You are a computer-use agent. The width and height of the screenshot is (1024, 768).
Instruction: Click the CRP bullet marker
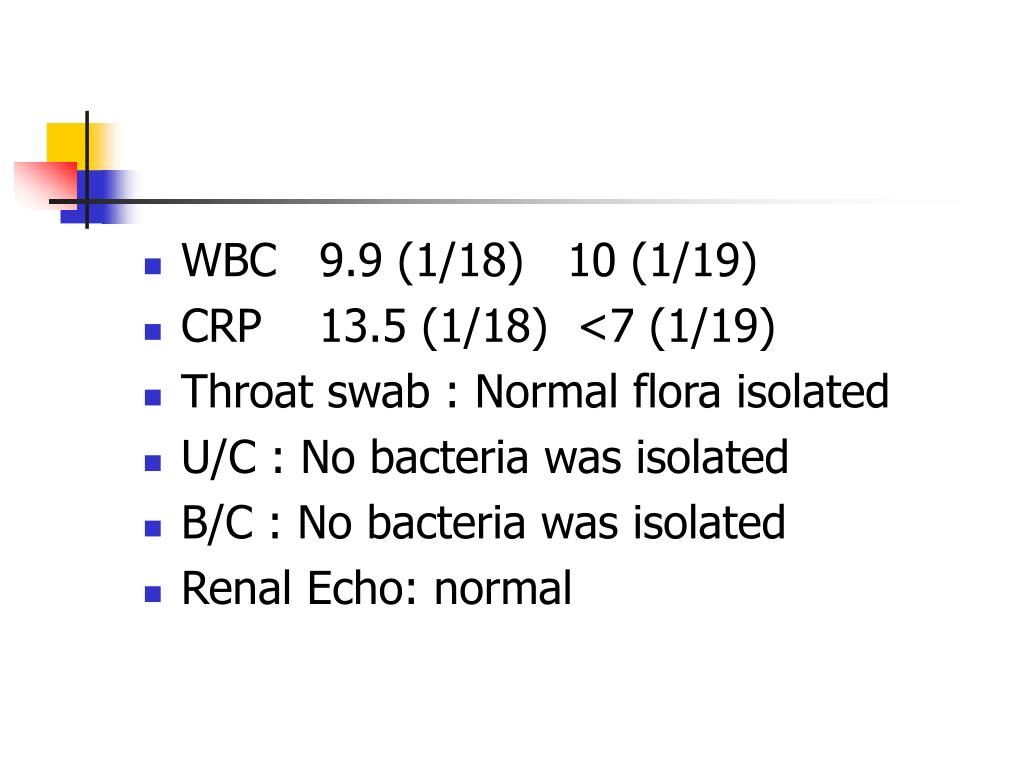(153, 332)
